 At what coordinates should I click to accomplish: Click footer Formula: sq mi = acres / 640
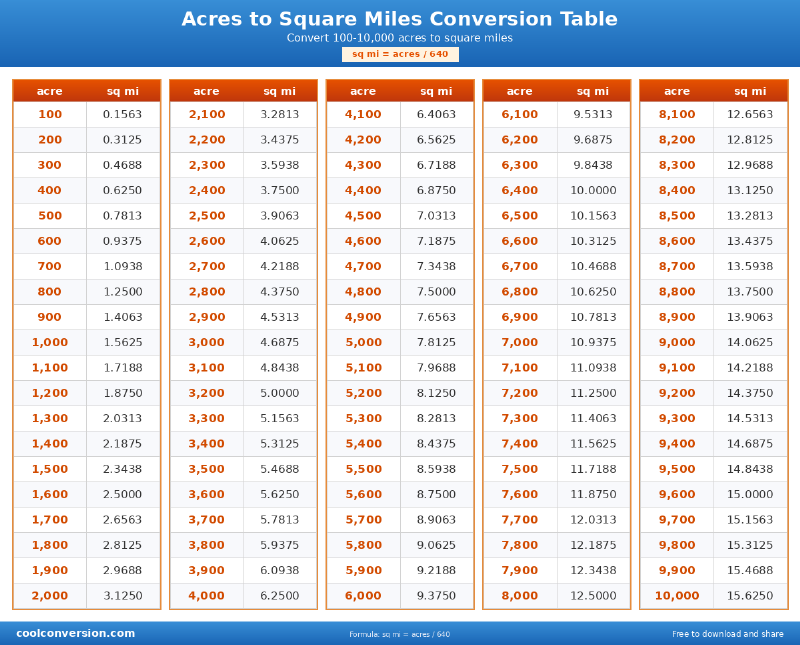click(399, 634)
